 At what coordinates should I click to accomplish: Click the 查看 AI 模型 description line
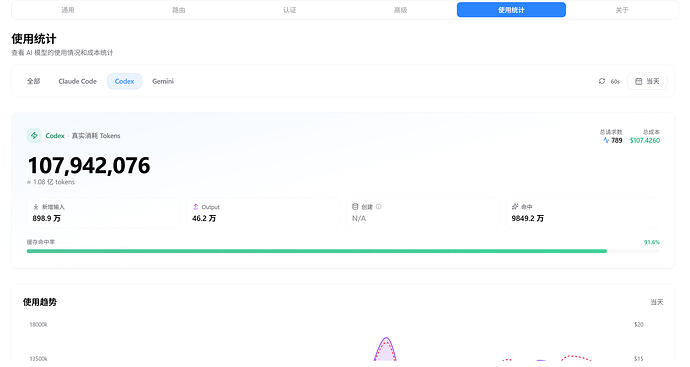(x=62, y=52)
